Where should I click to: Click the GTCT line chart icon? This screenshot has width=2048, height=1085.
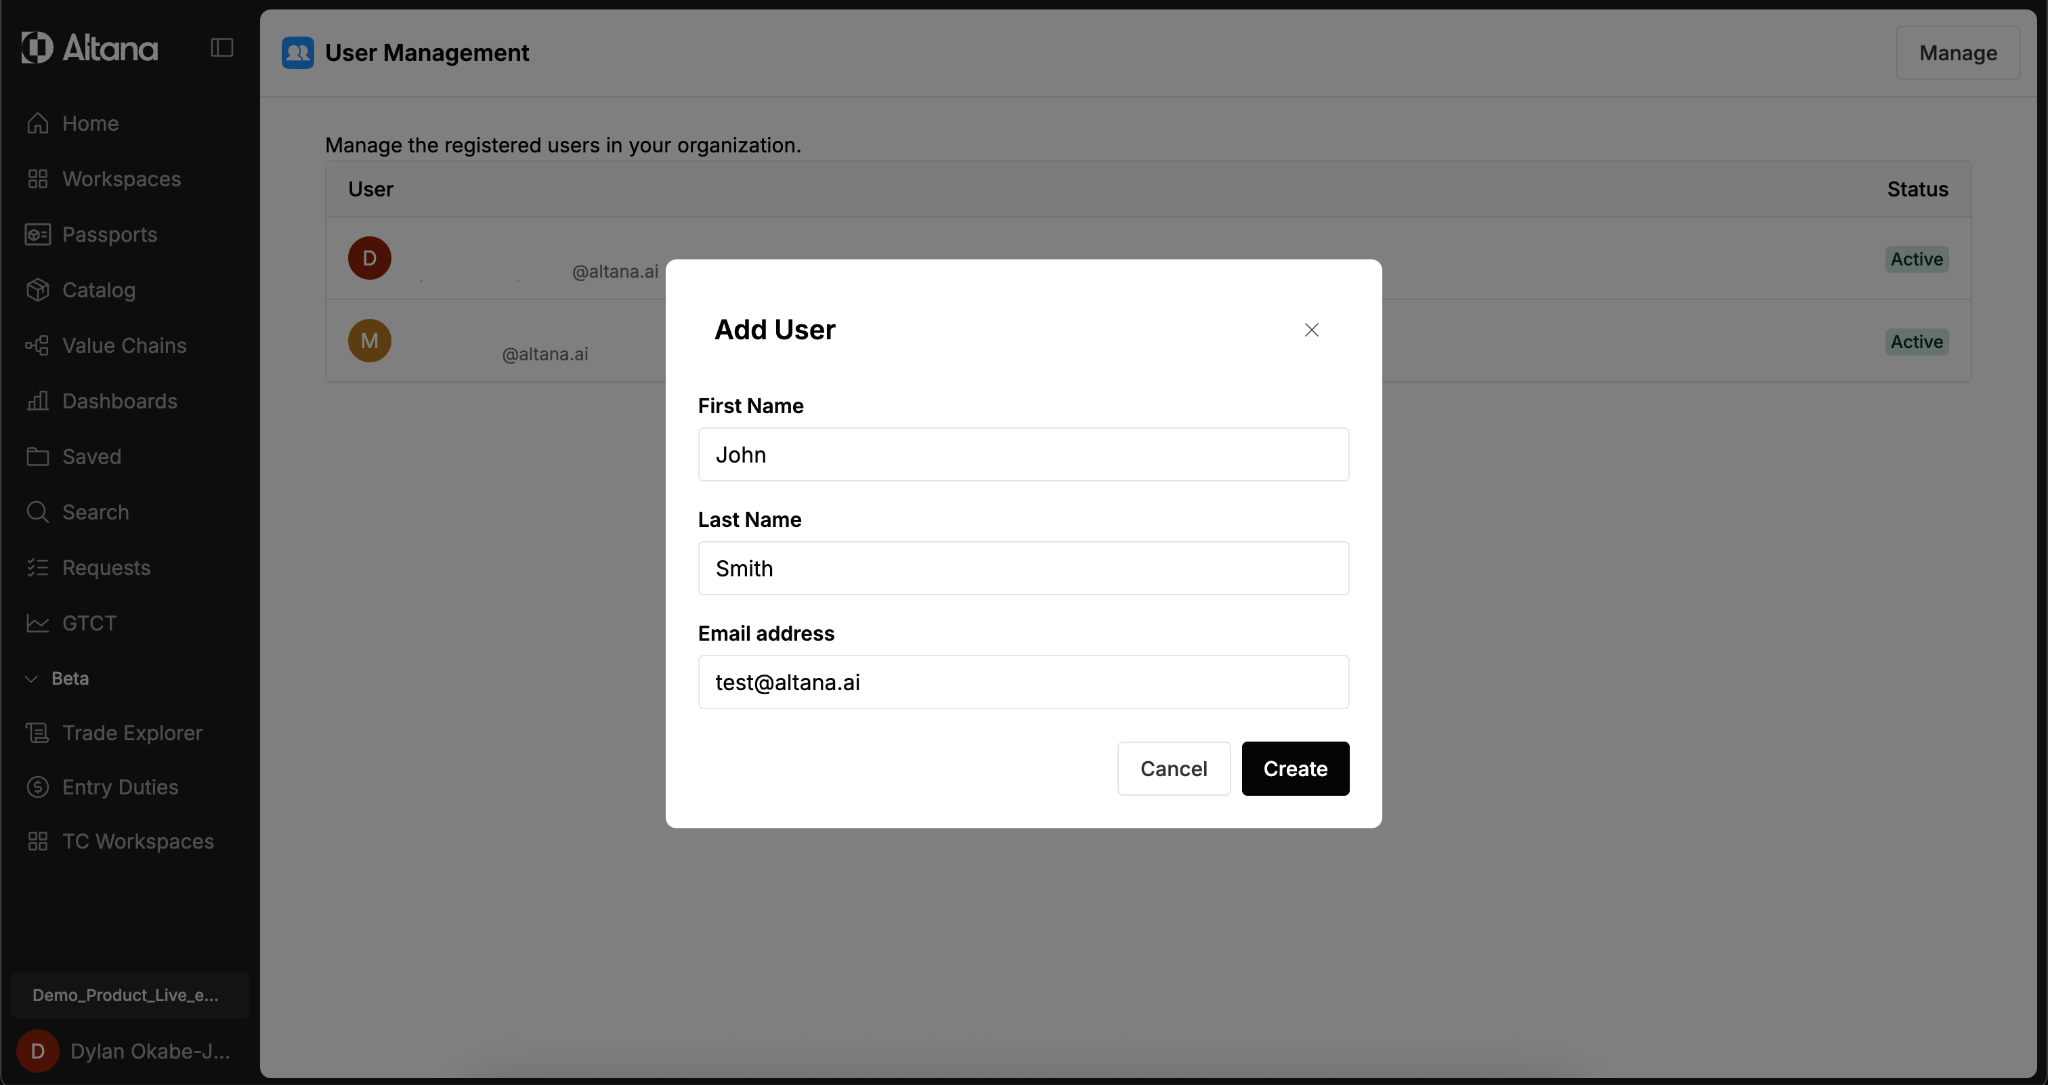[38, 623]
